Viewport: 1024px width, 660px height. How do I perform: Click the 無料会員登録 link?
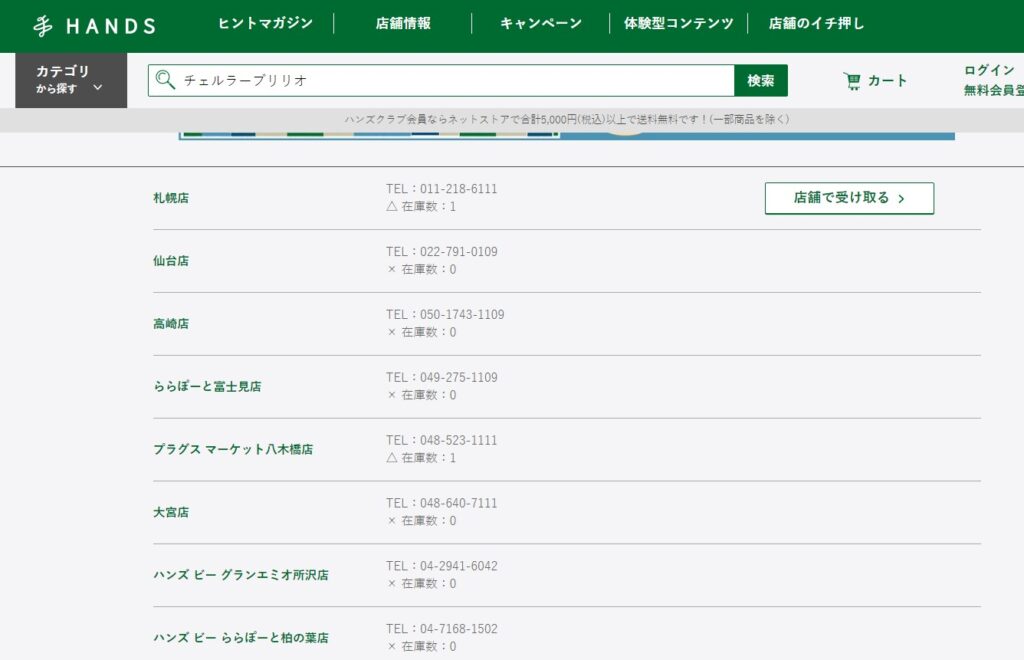coord(994,90)
